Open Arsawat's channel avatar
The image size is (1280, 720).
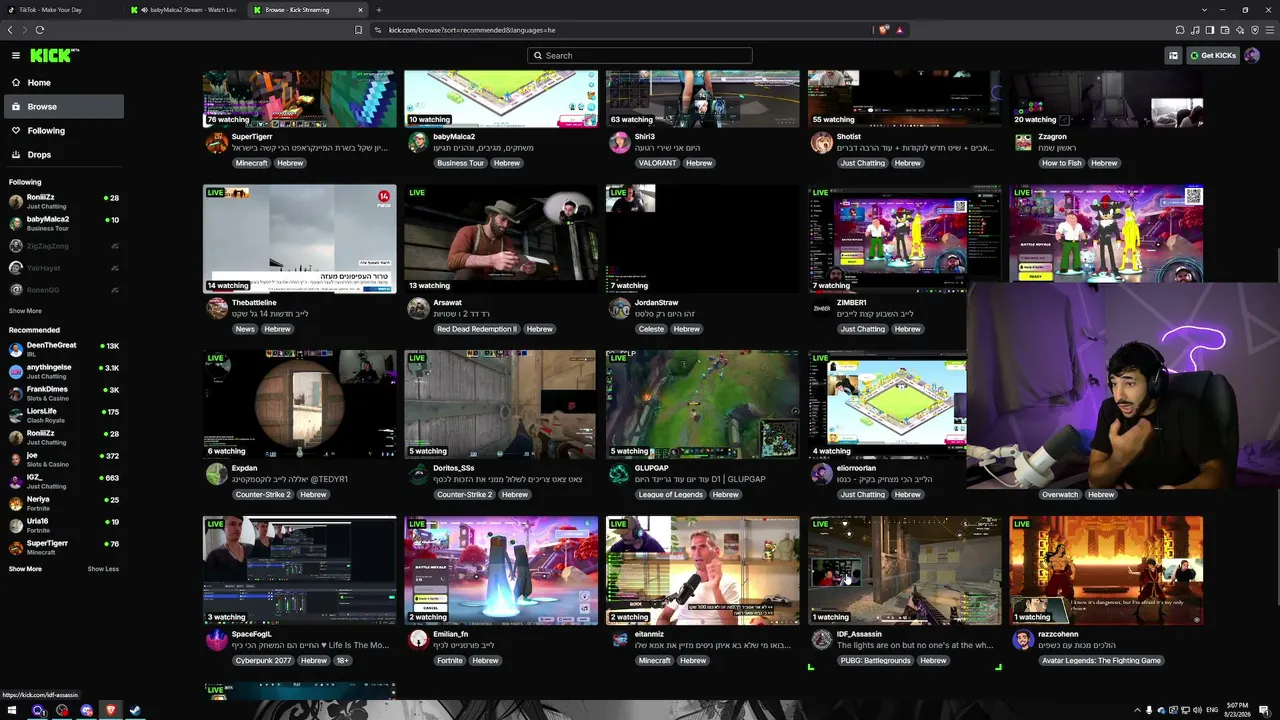(418, 308)
